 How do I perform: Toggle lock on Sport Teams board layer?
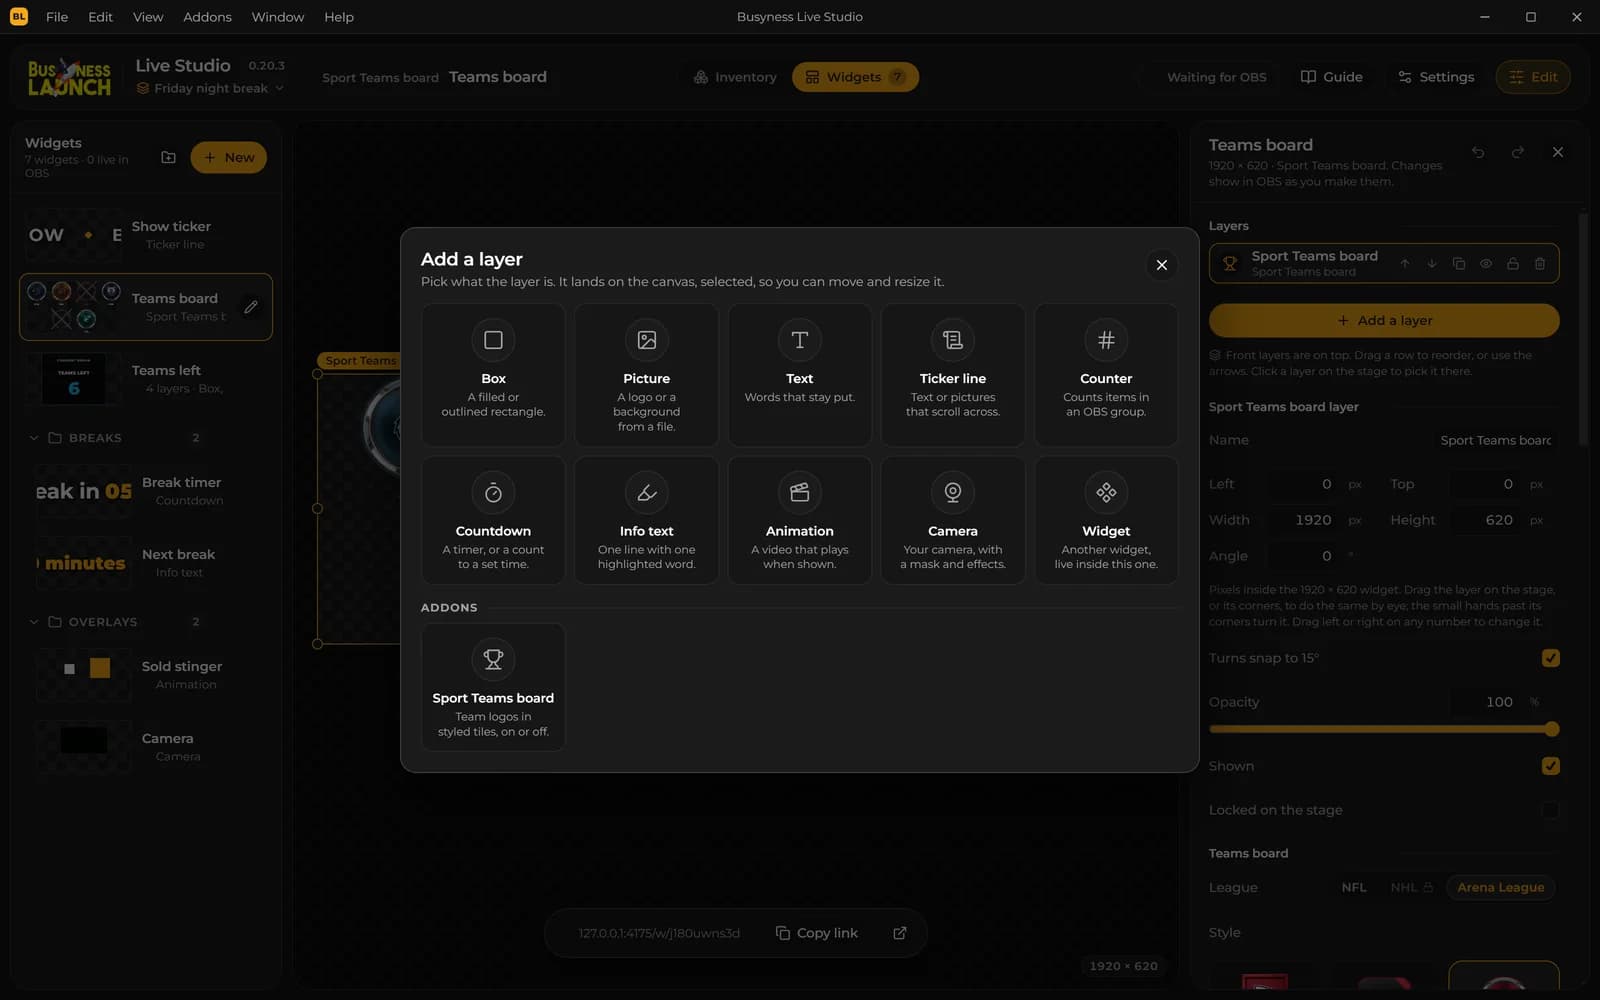1513,264
